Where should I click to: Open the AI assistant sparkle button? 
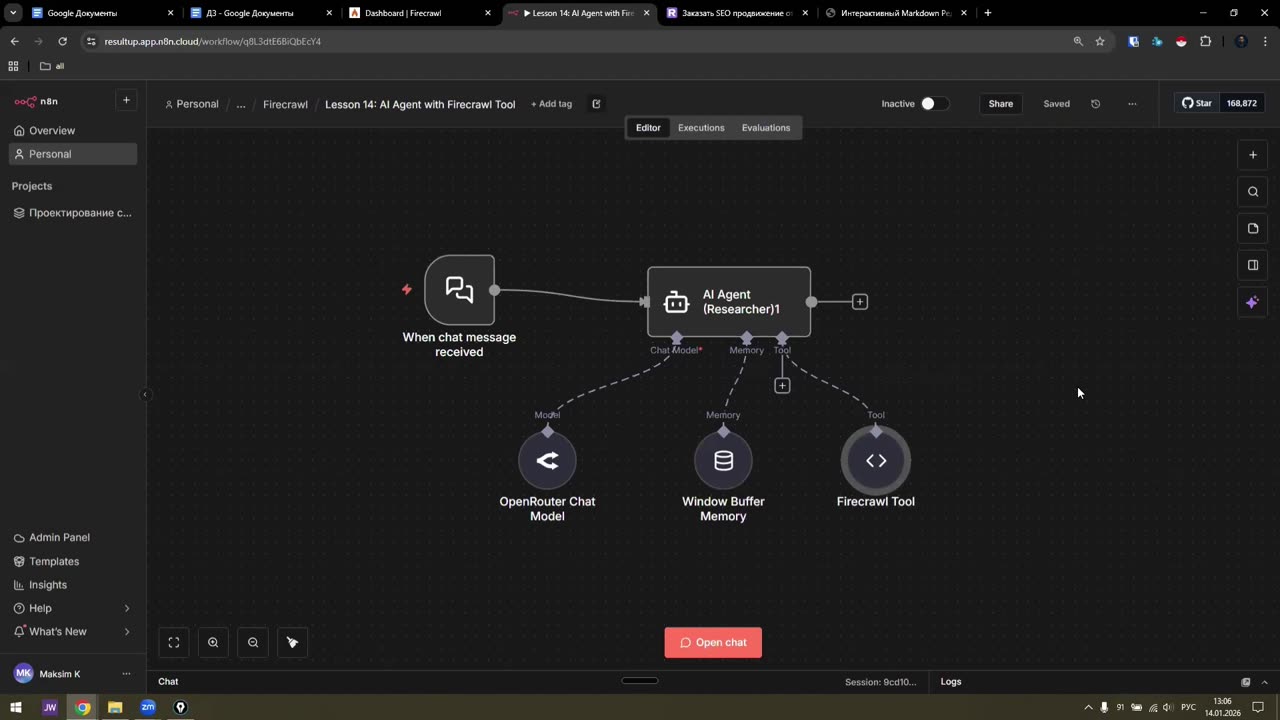(x=1253, y=302)
